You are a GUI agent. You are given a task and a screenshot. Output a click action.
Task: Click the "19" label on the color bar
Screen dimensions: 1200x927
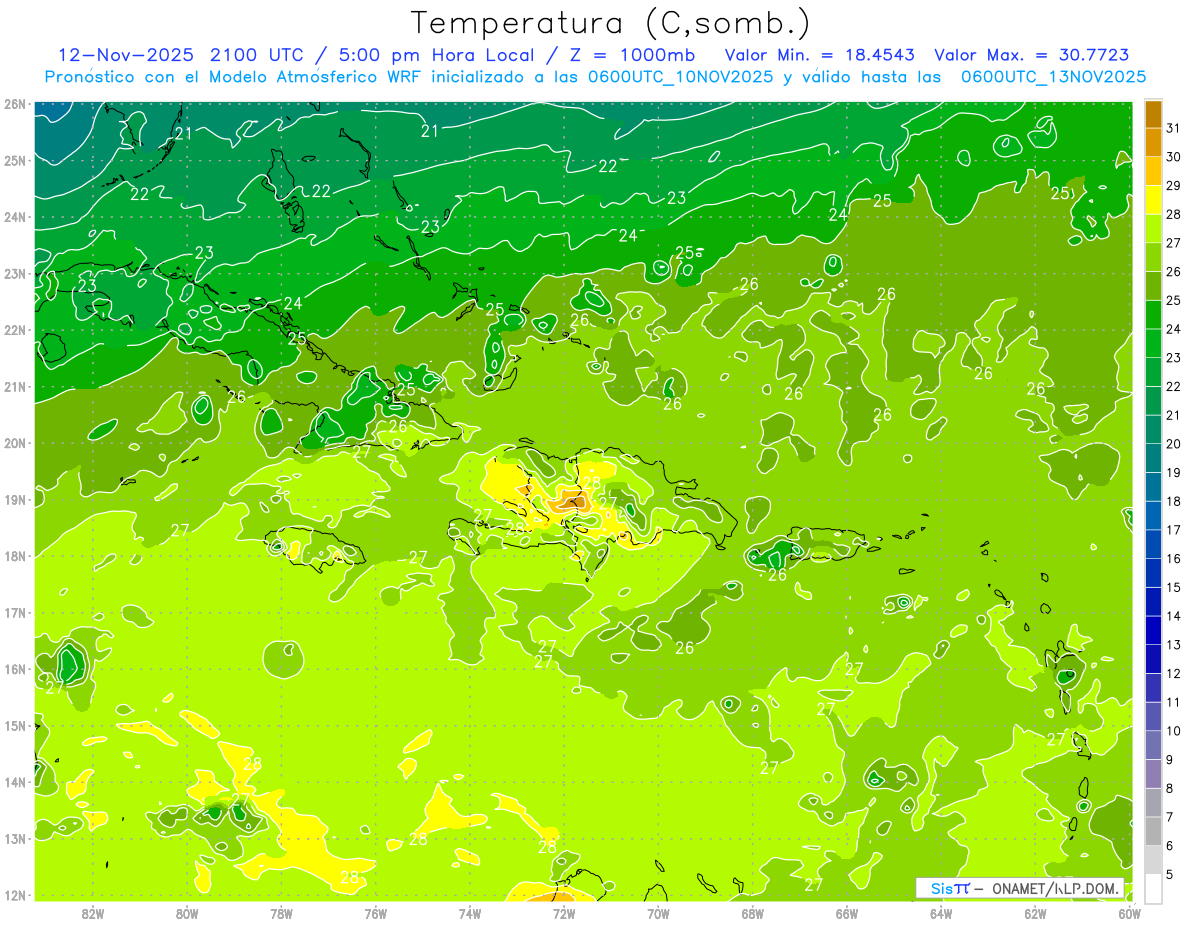(x=1174, y=473)
